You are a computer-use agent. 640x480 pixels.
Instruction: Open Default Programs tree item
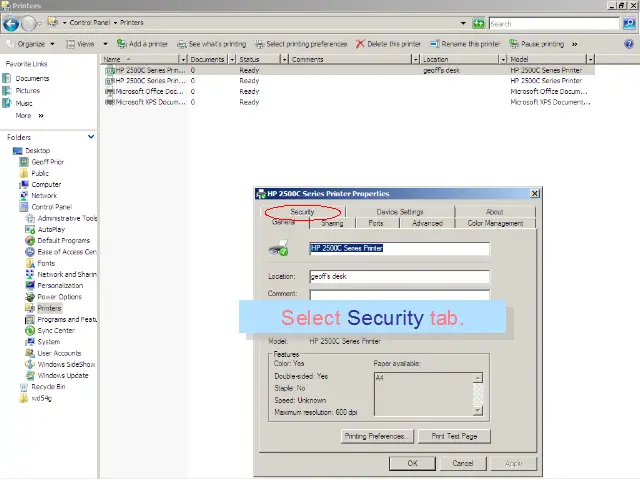[64, 241]
